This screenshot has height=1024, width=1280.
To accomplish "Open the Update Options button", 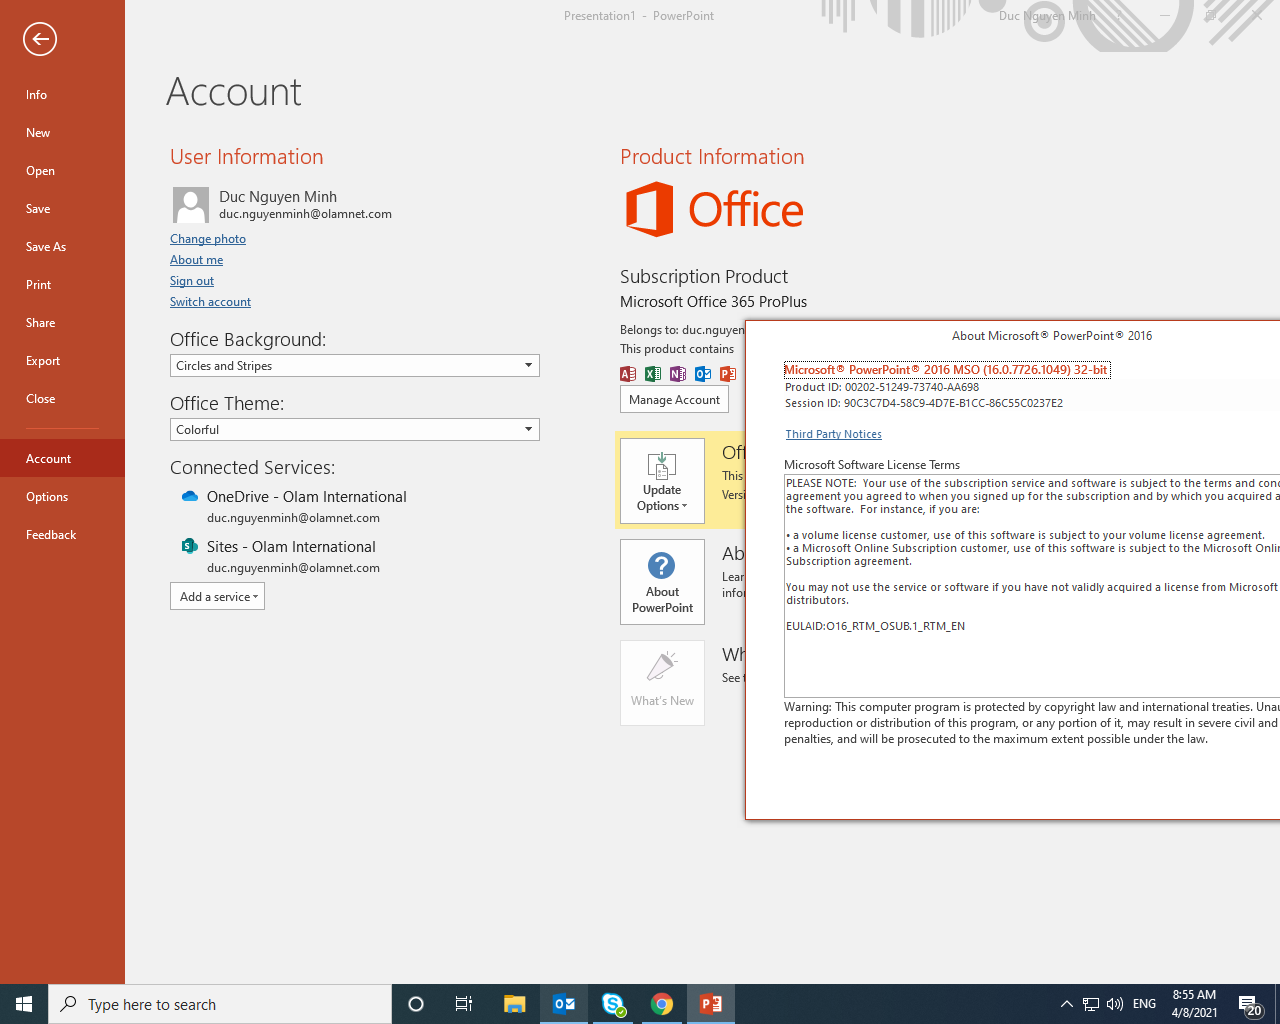I will tap(662, 481).
